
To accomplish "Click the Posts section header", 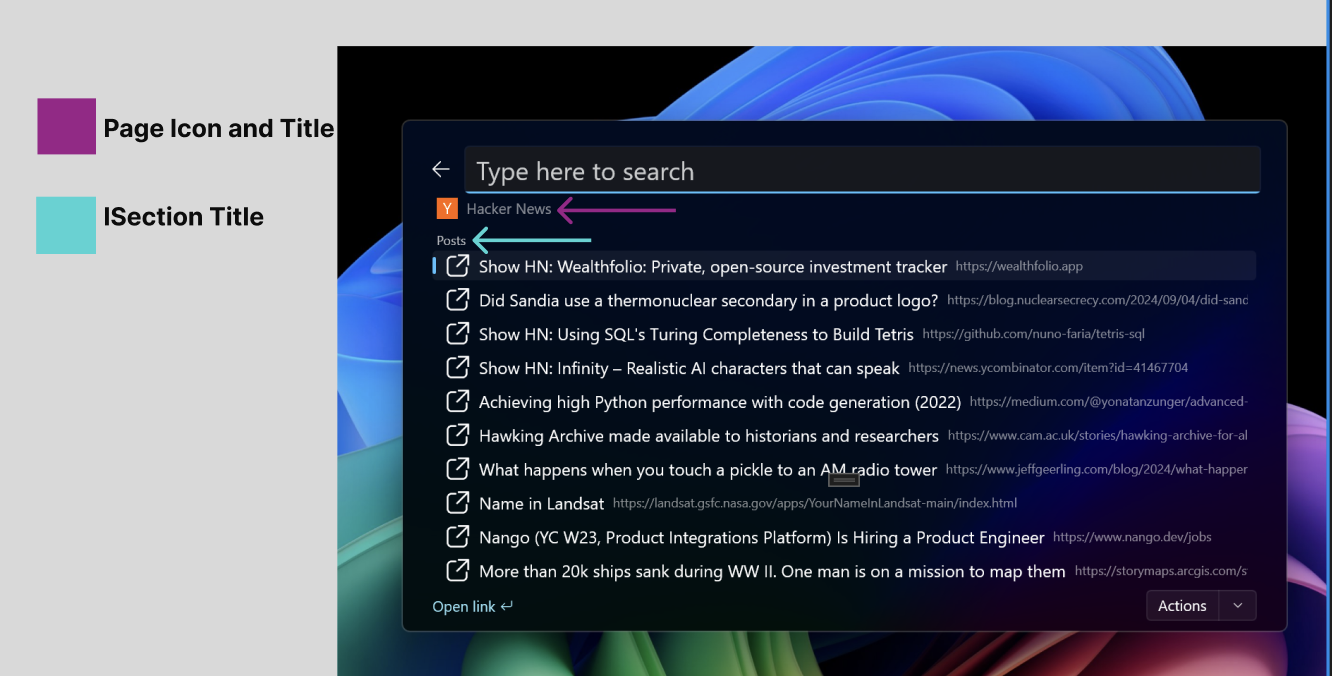I will (451, 241).
